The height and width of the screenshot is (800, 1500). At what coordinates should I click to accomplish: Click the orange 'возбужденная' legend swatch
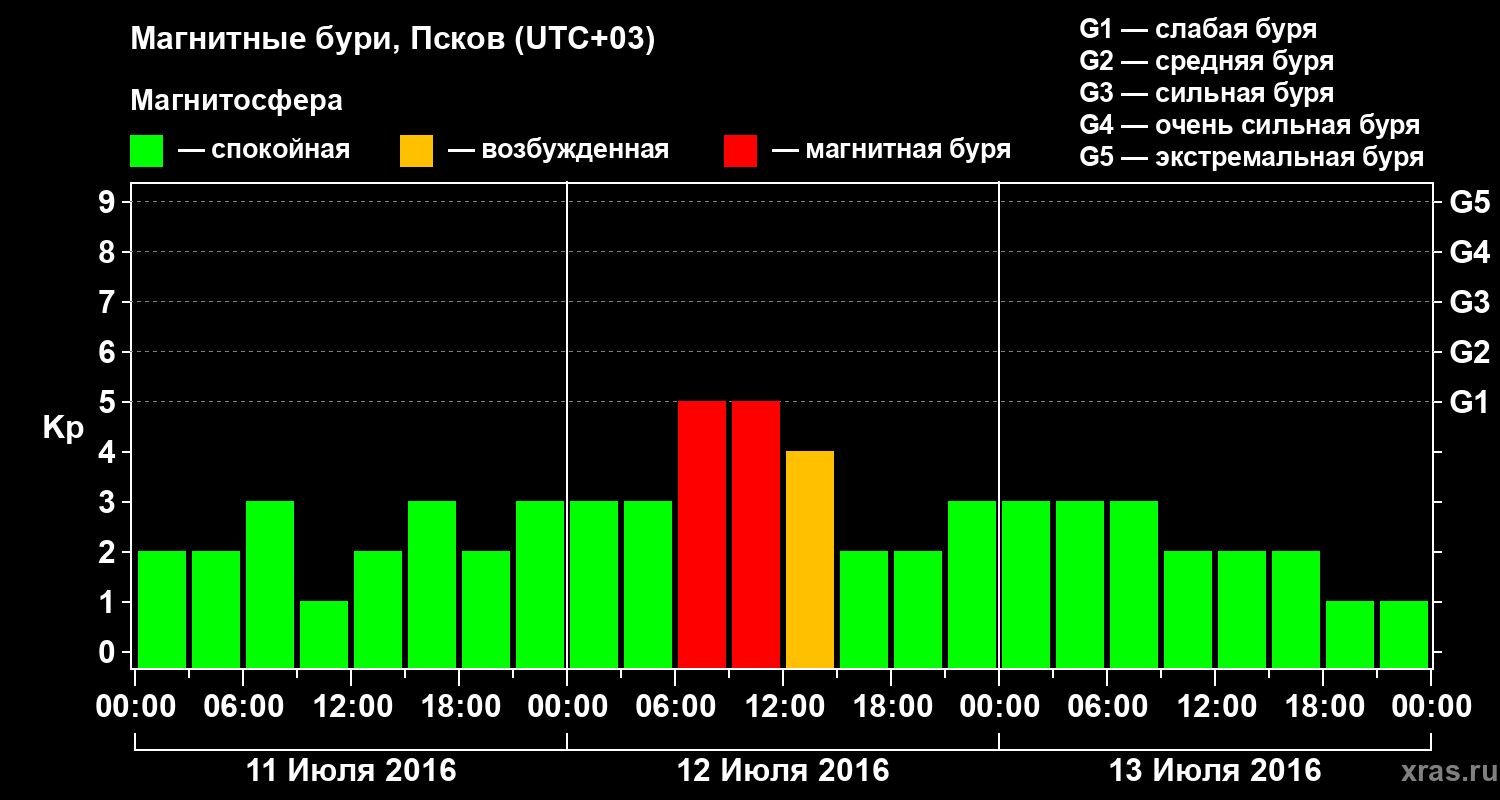416,151
